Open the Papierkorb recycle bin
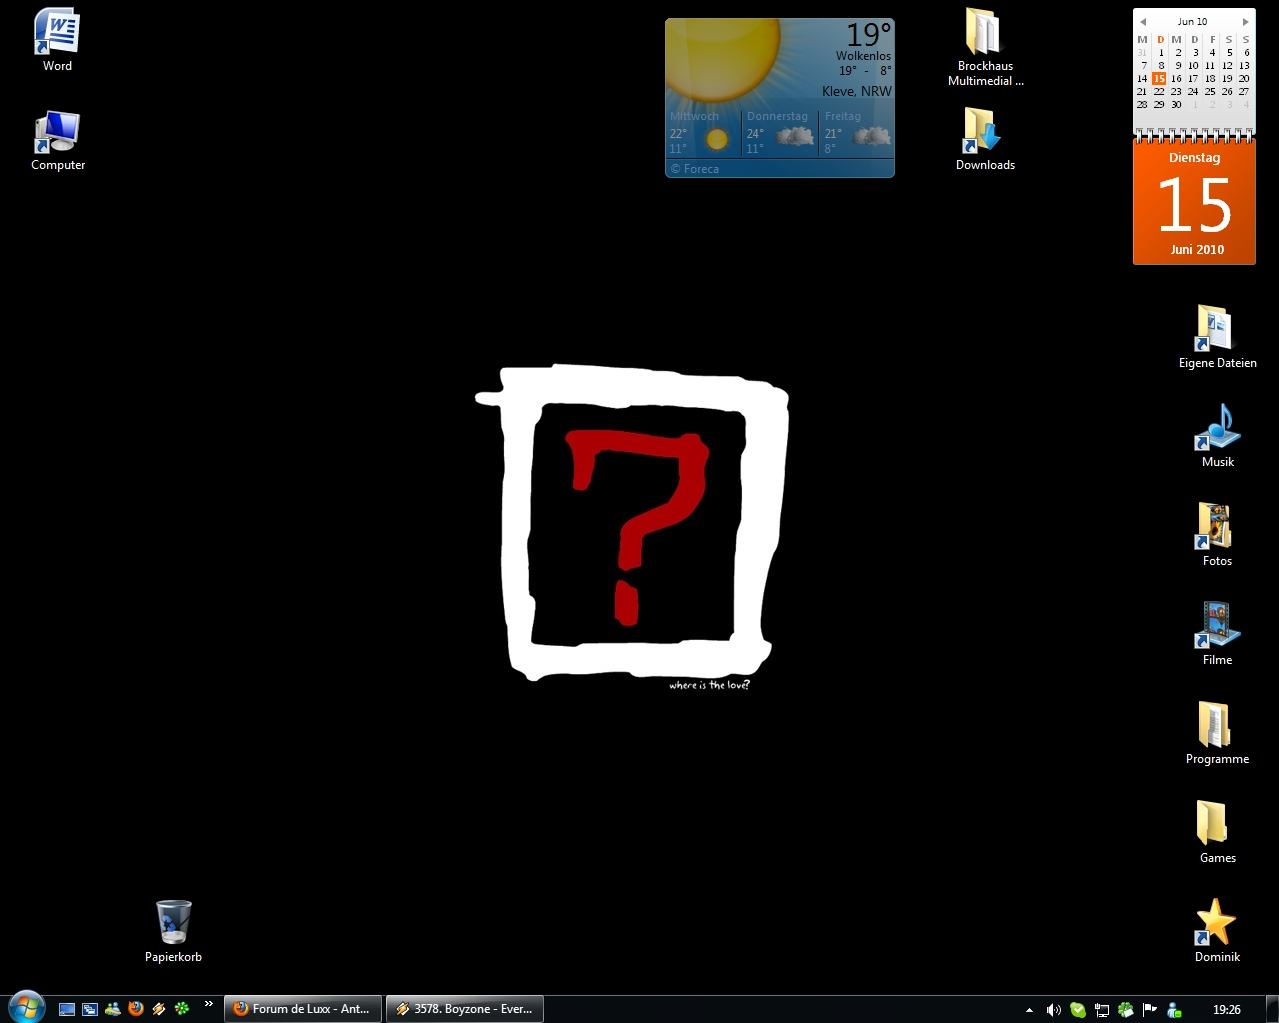Viewport: 1279px width, 1023px height. click(173, 930)
